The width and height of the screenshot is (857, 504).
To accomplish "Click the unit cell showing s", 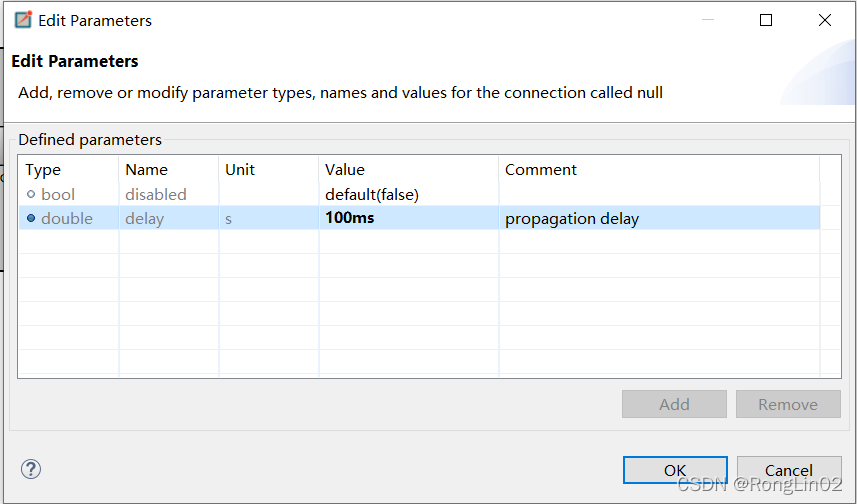I will pos(229,218).
